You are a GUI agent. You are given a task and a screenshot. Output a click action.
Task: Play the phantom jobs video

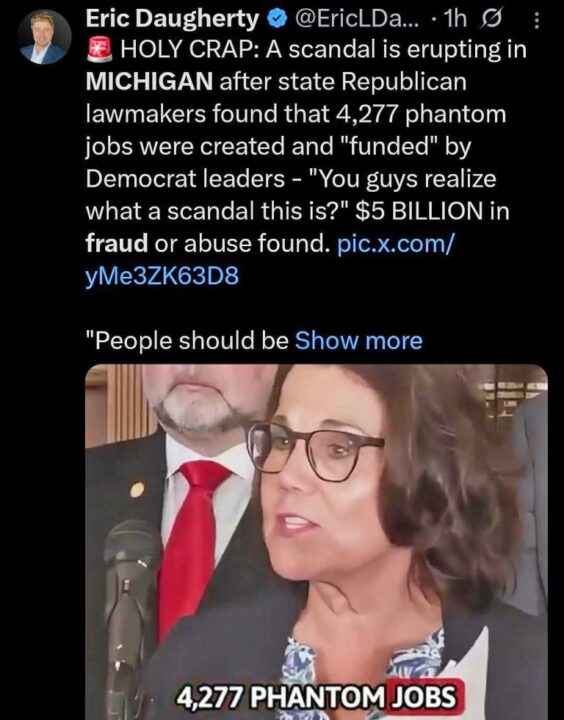tap(316, 542)
